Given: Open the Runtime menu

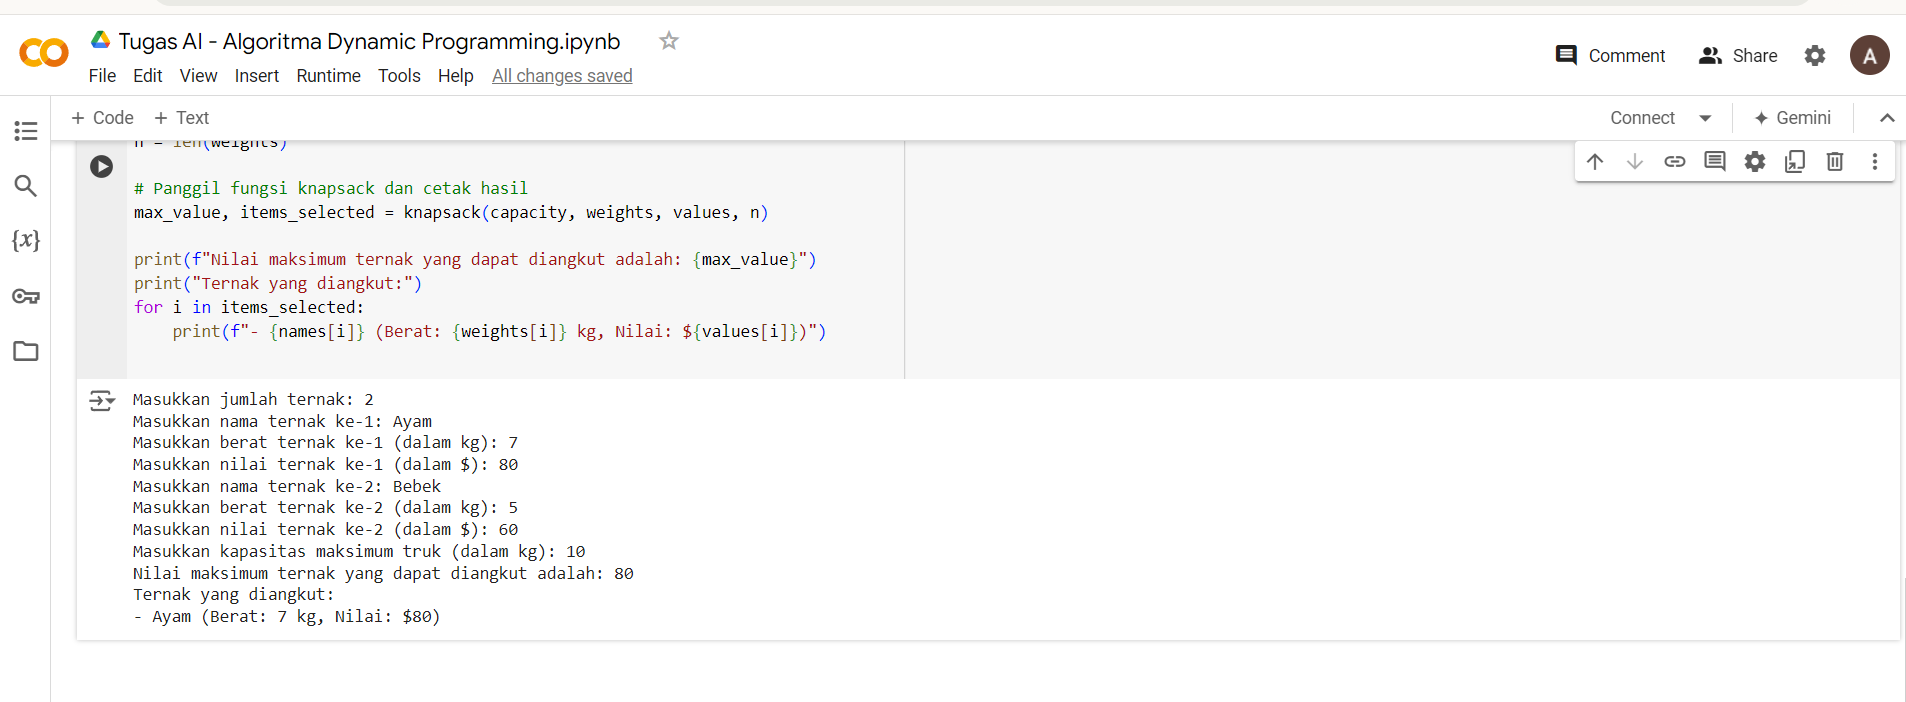Looking at the screenshot, I should (328, 76).
